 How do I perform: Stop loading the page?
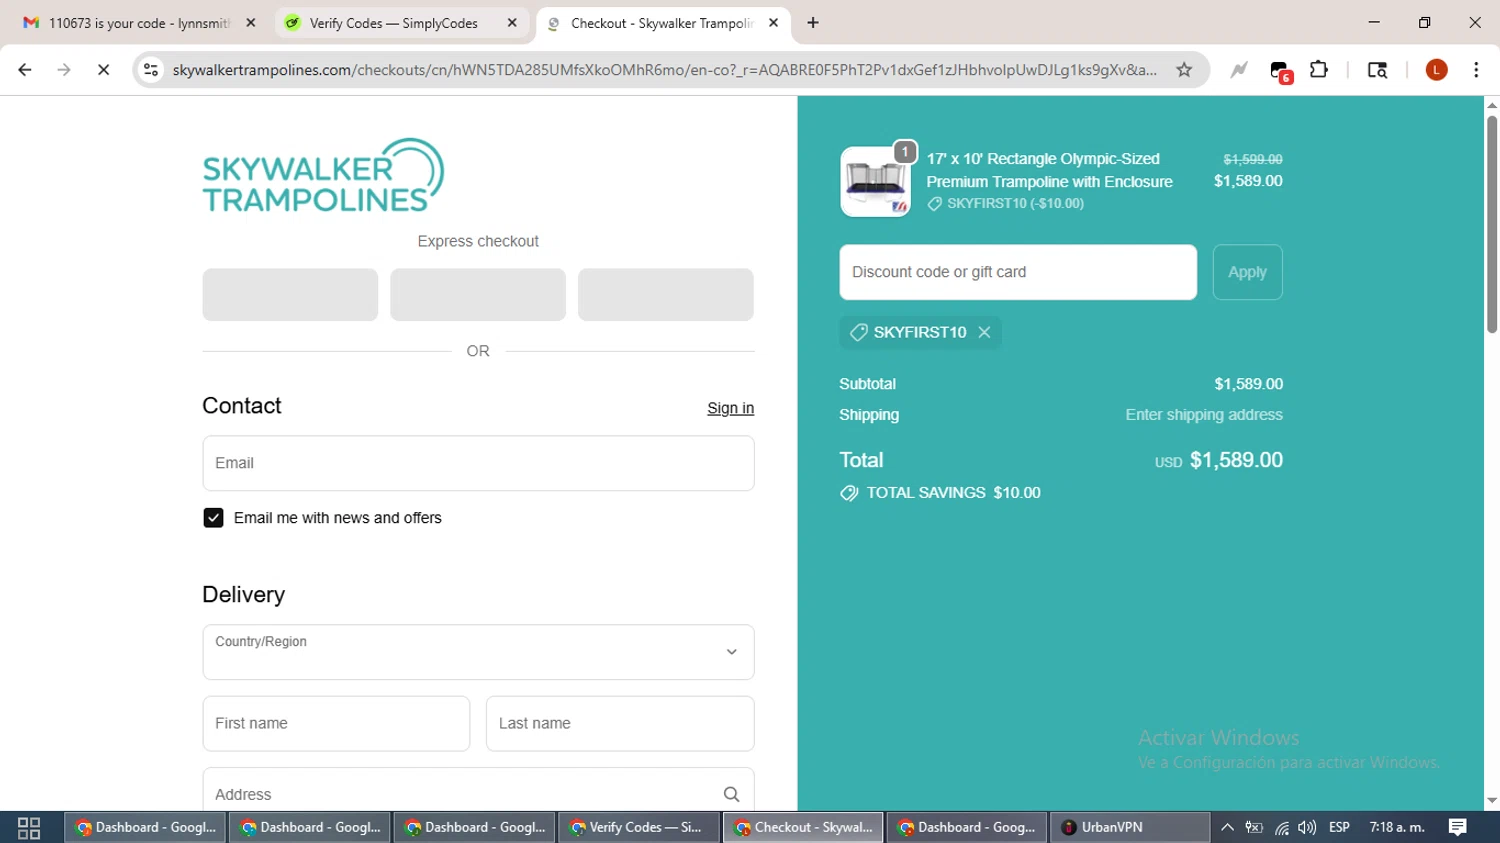click(103, 70)
